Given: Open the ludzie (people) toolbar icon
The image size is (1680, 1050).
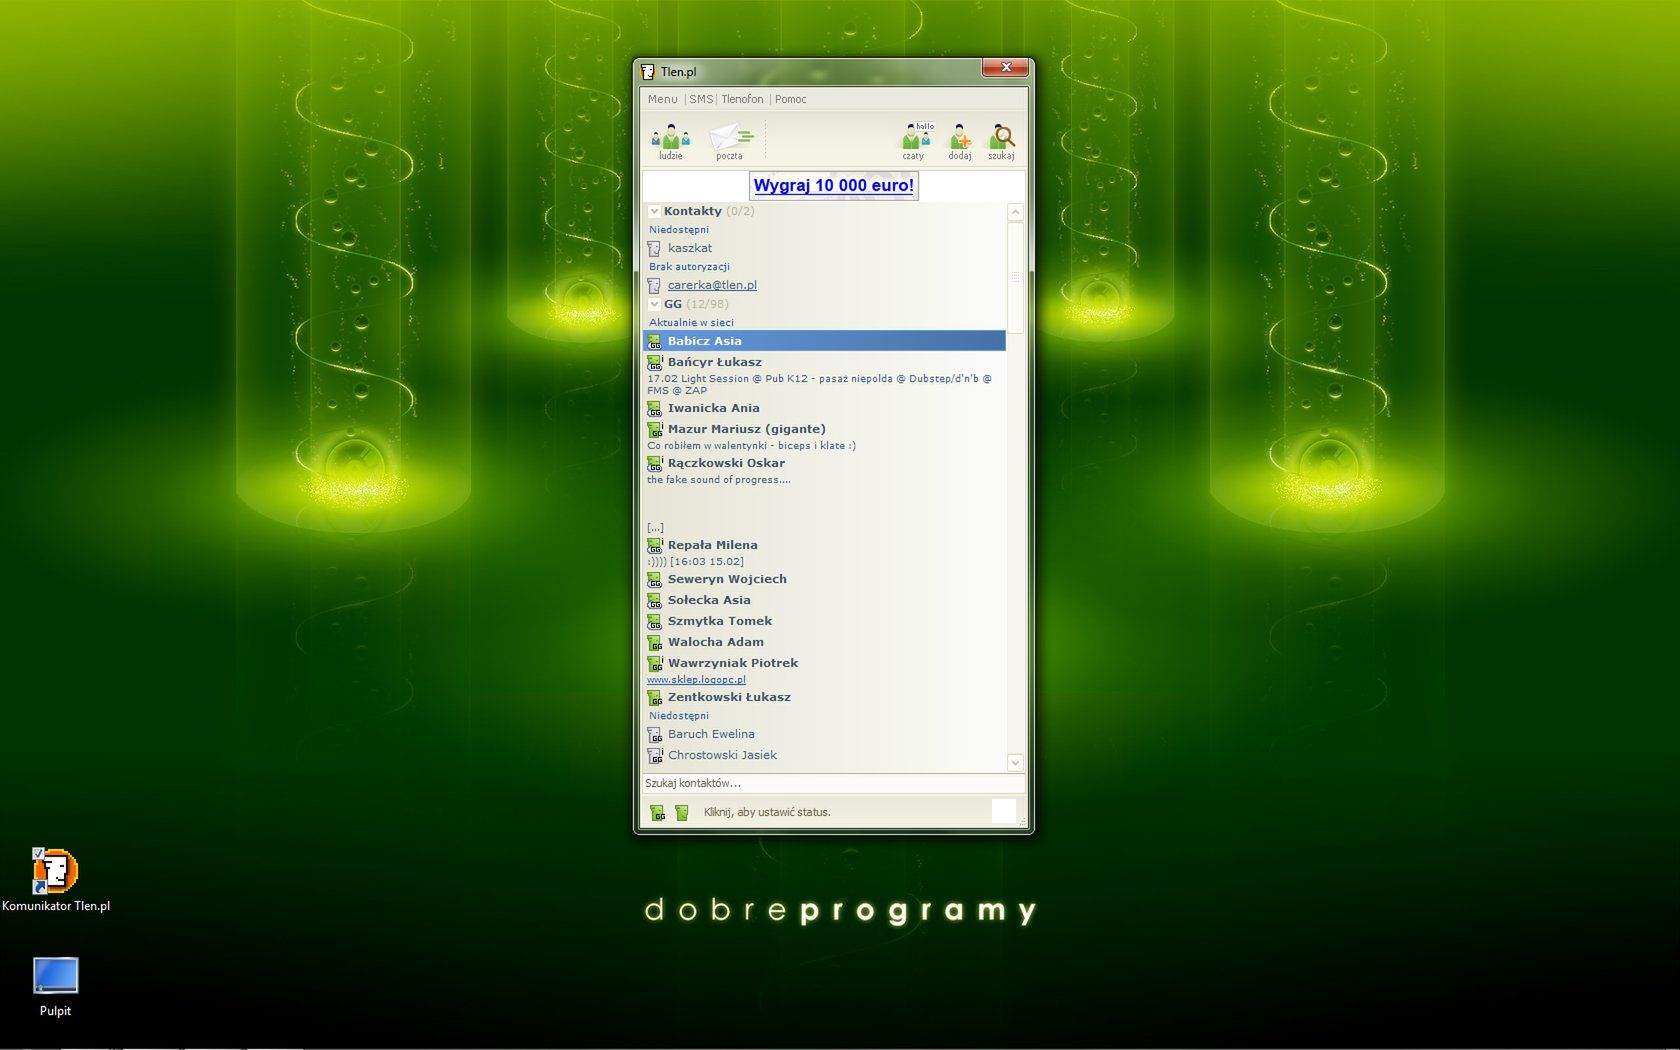Looking at the screenshot, I should pyautogui.click(x=670, y=140).
